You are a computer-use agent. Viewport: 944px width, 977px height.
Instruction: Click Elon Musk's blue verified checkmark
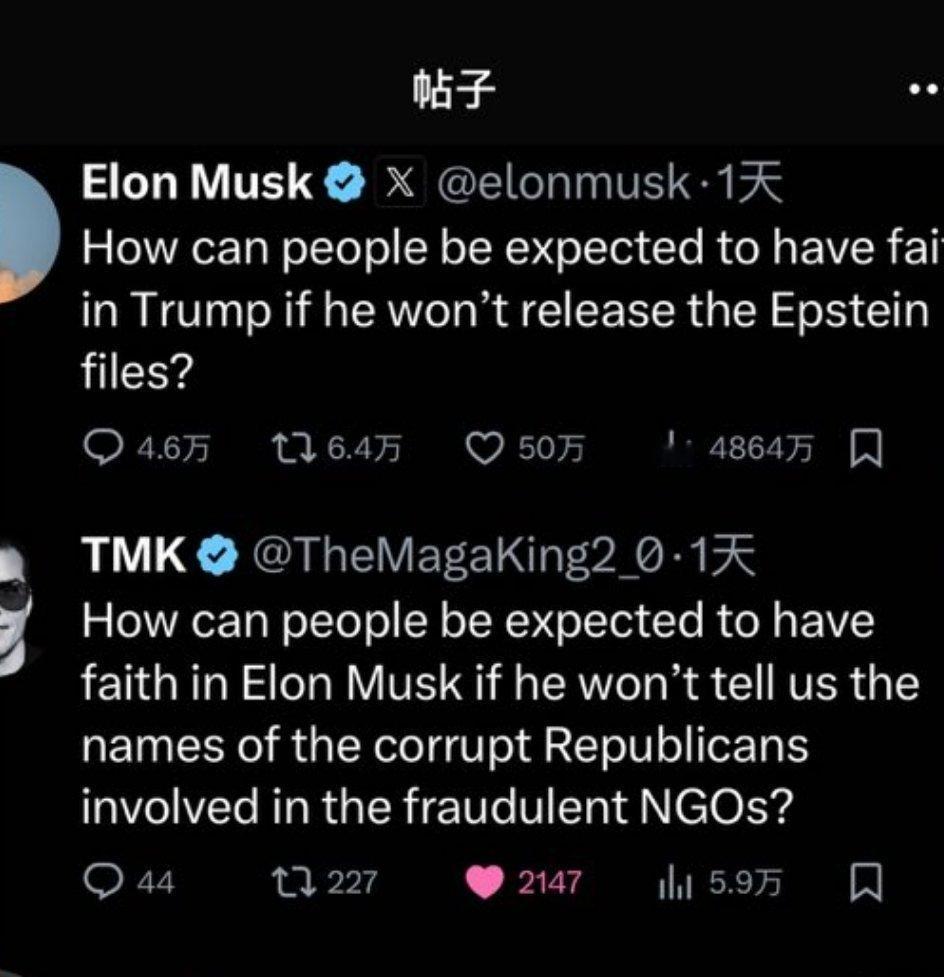point(345,183)
